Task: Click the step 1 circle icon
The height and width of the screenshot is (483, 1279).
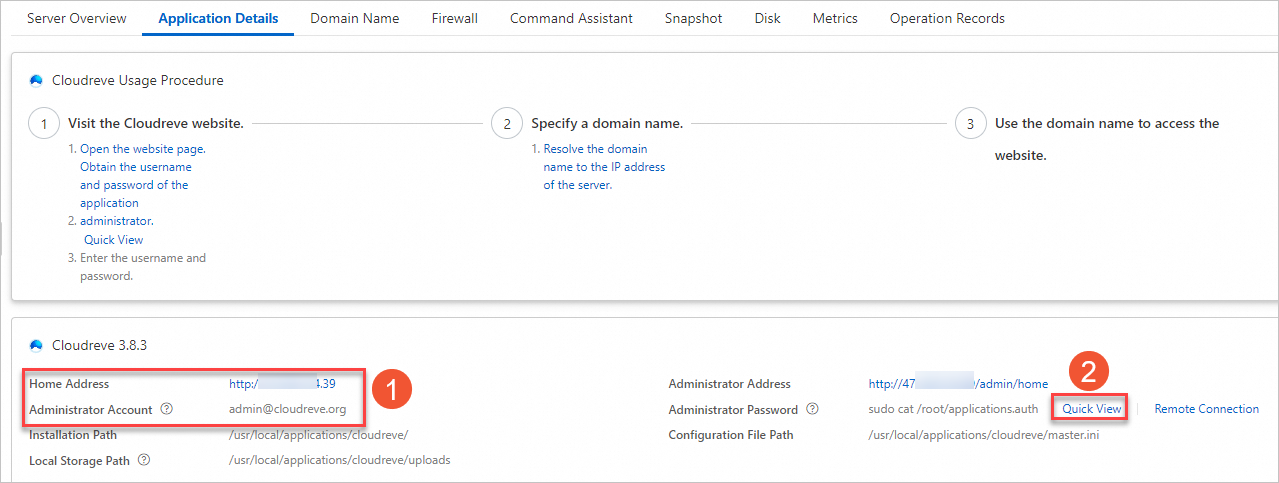Action: [44, 124]
